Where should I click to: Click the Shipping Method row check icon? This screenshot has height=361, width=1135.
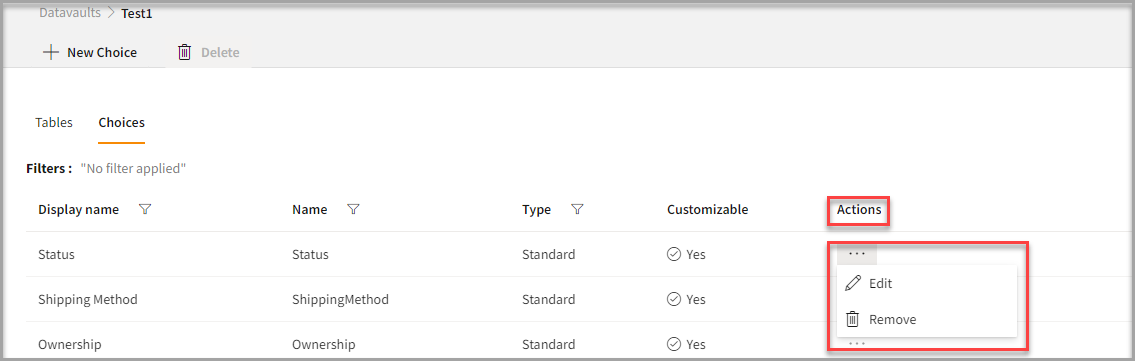[x=674, y=300]
